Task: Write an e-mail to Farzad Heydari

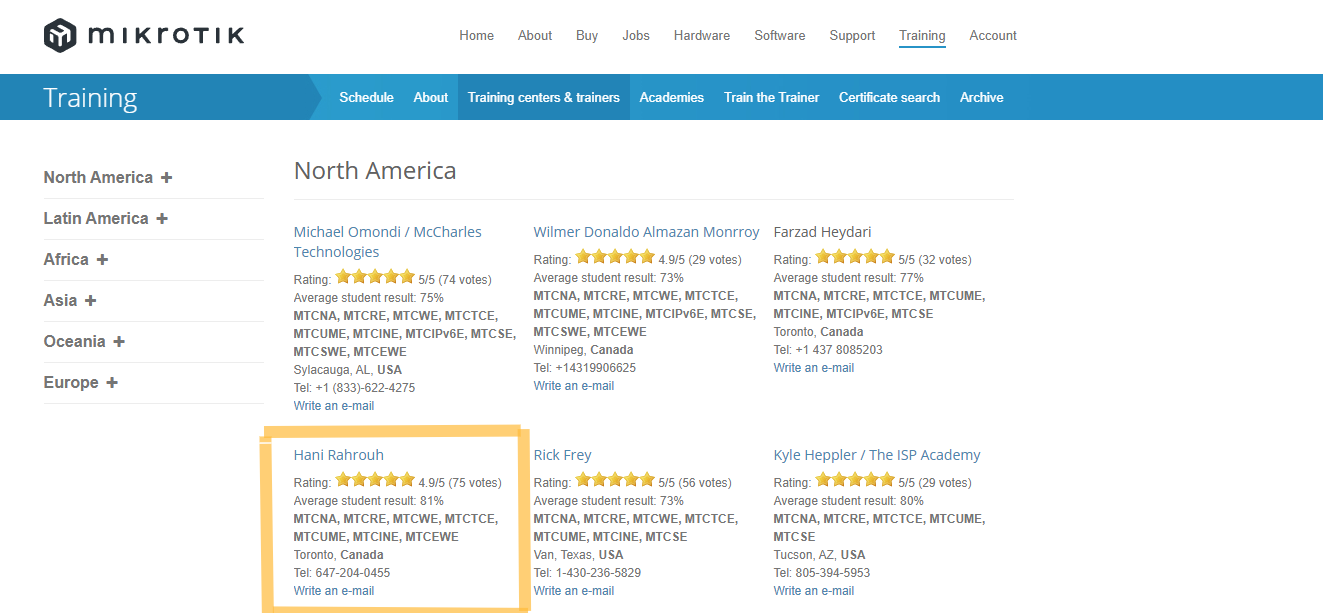Action: 813,368
